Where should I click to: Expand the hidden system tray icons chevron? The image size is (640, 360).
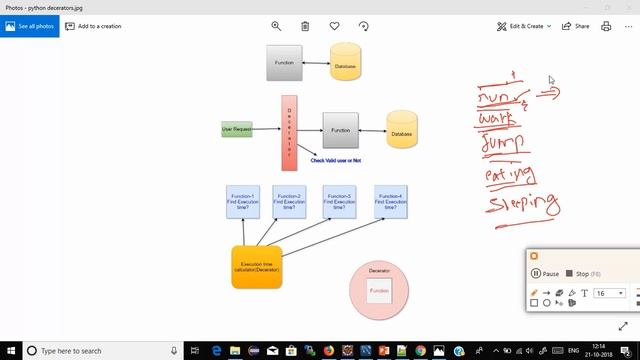tap(496, 351)
